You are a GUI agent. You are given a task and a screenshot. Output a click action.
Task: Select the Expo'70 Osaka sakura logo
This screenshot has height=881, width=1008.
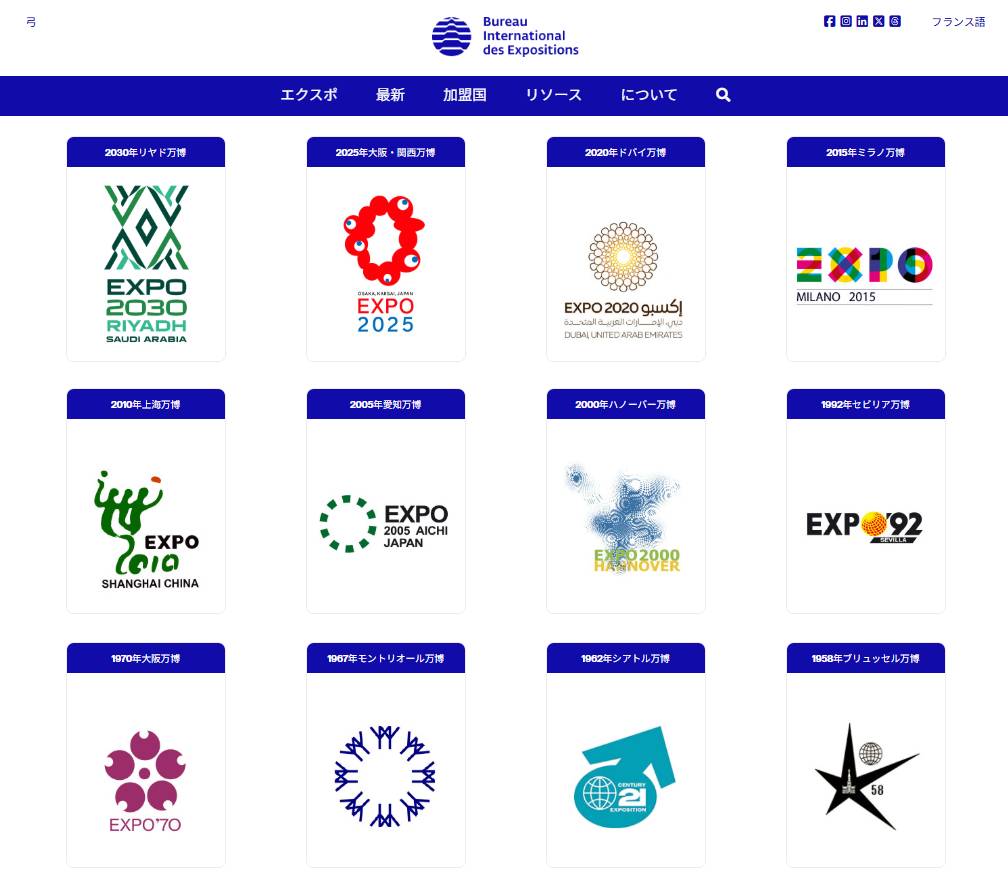coord(145,781)
